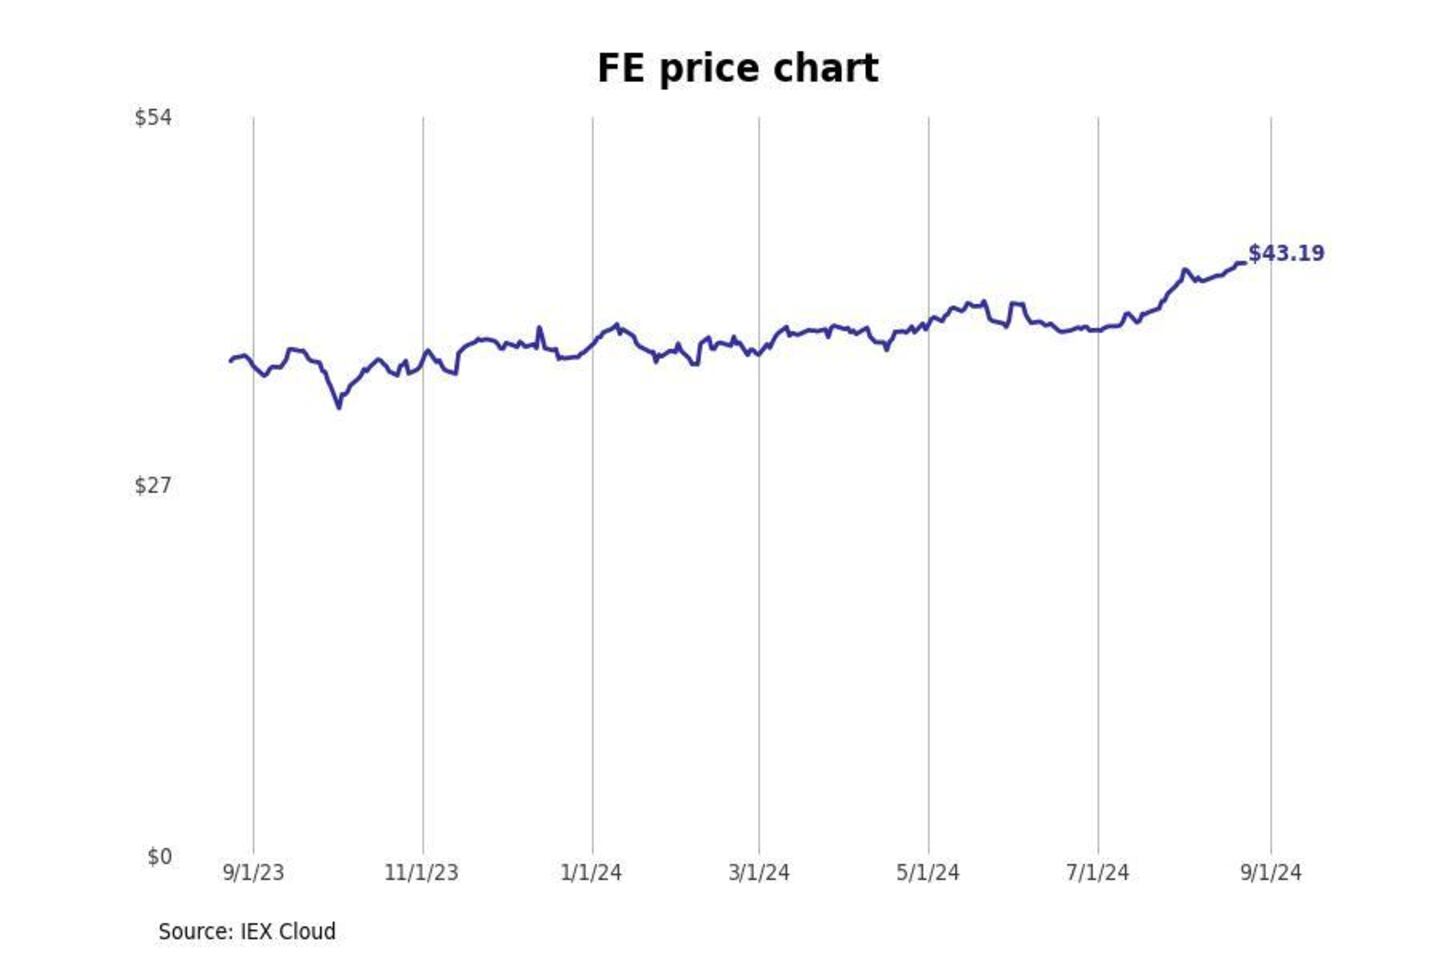Click the "Source: IEX Cloud" caption

[x=247, y=932]
